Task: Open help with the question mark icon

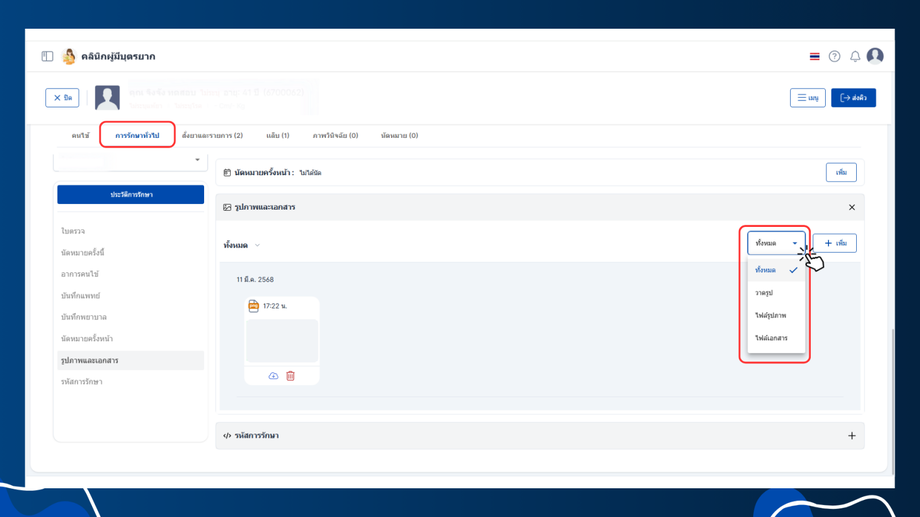Action: click(x=834, y=56)
